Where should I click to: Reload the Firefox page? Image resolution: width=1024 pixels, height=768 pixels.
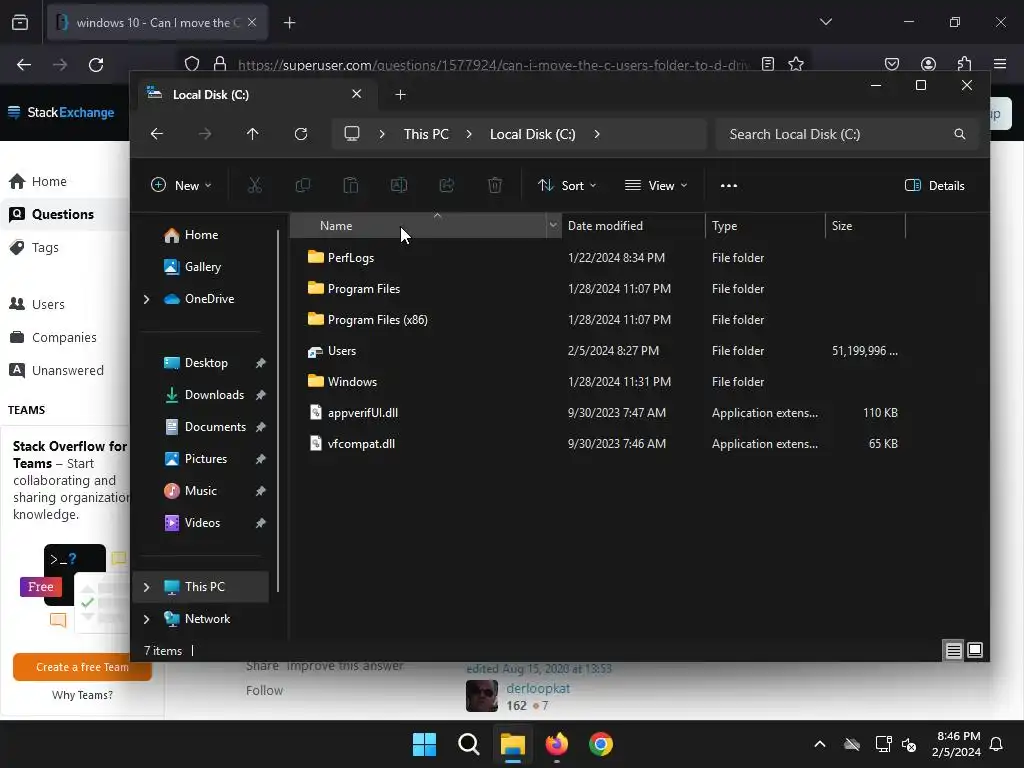96,64
